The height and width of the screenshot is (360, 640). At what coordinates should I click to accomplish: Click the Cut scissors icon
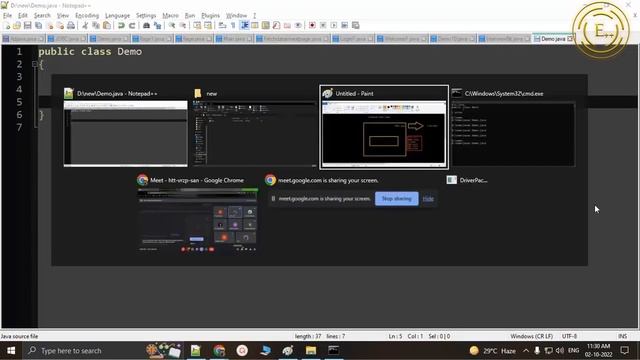point(85,26)
